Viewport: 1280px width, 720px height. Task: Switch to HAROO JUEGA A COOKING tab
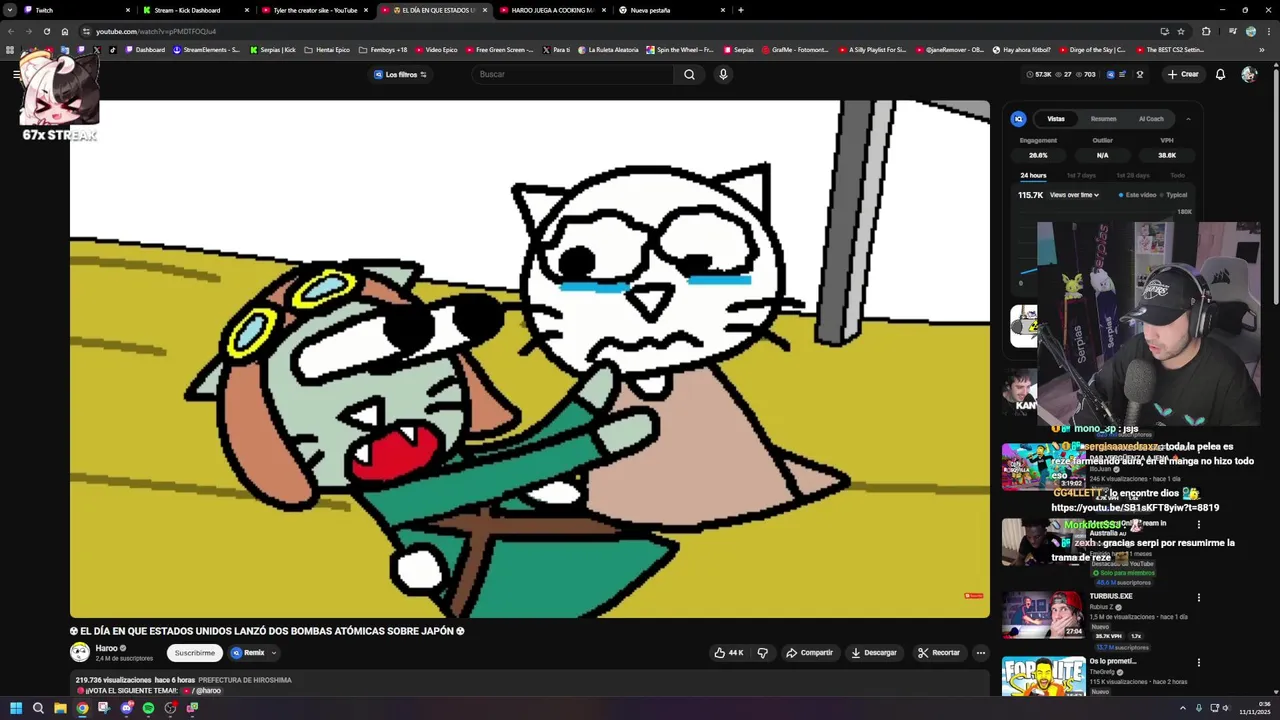[550, 10]
